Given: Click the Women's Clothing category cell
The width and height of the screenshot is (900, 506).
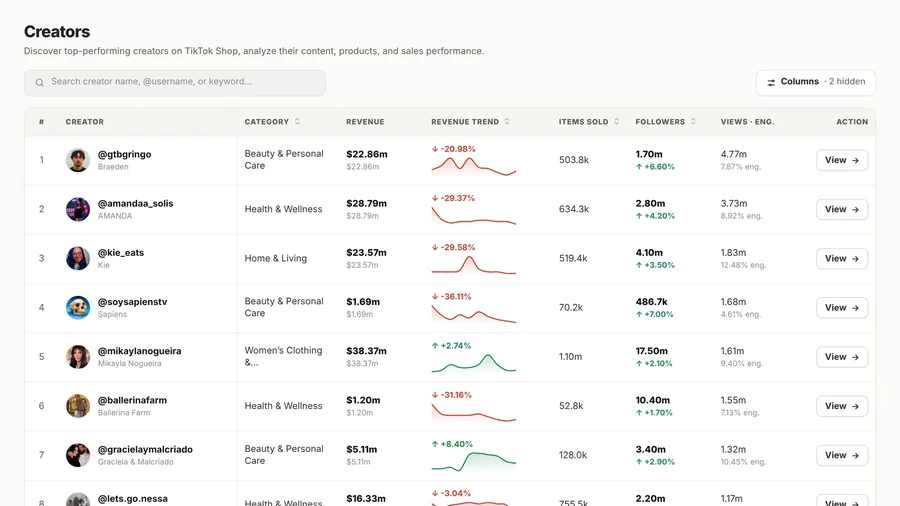Looking at the screenshot, I should coord(284,356).
